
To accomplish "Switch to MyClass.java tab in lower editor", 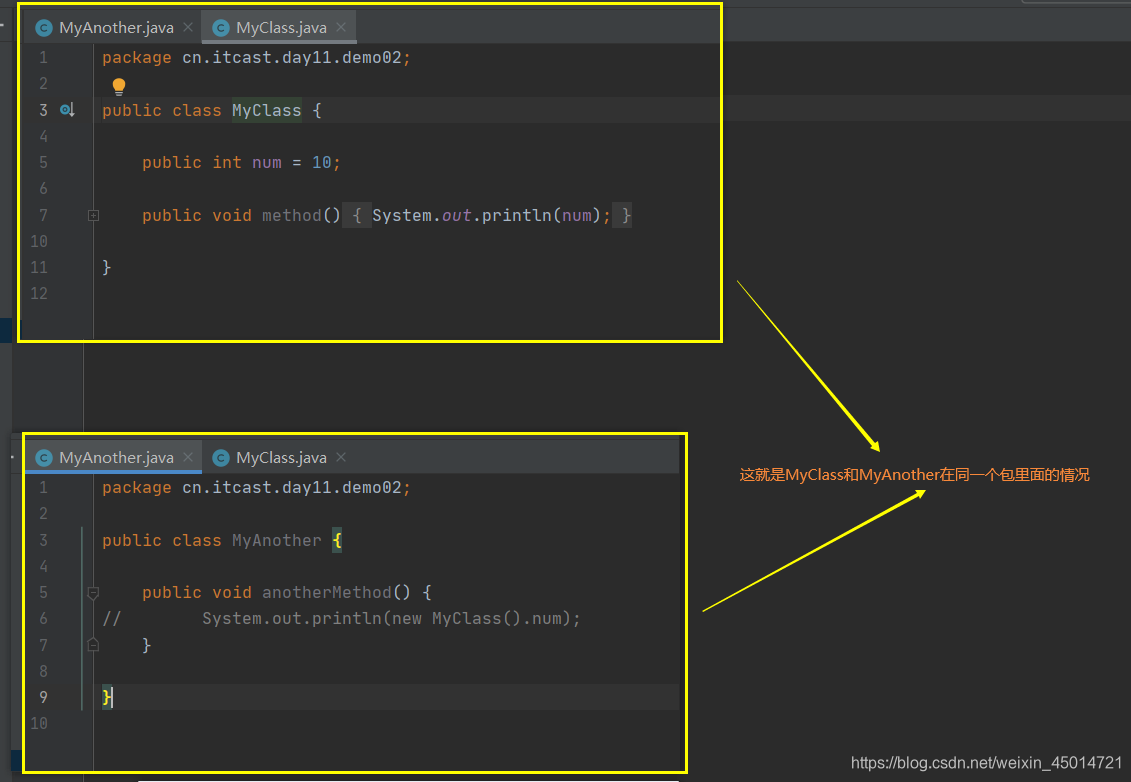I will 281,457.
